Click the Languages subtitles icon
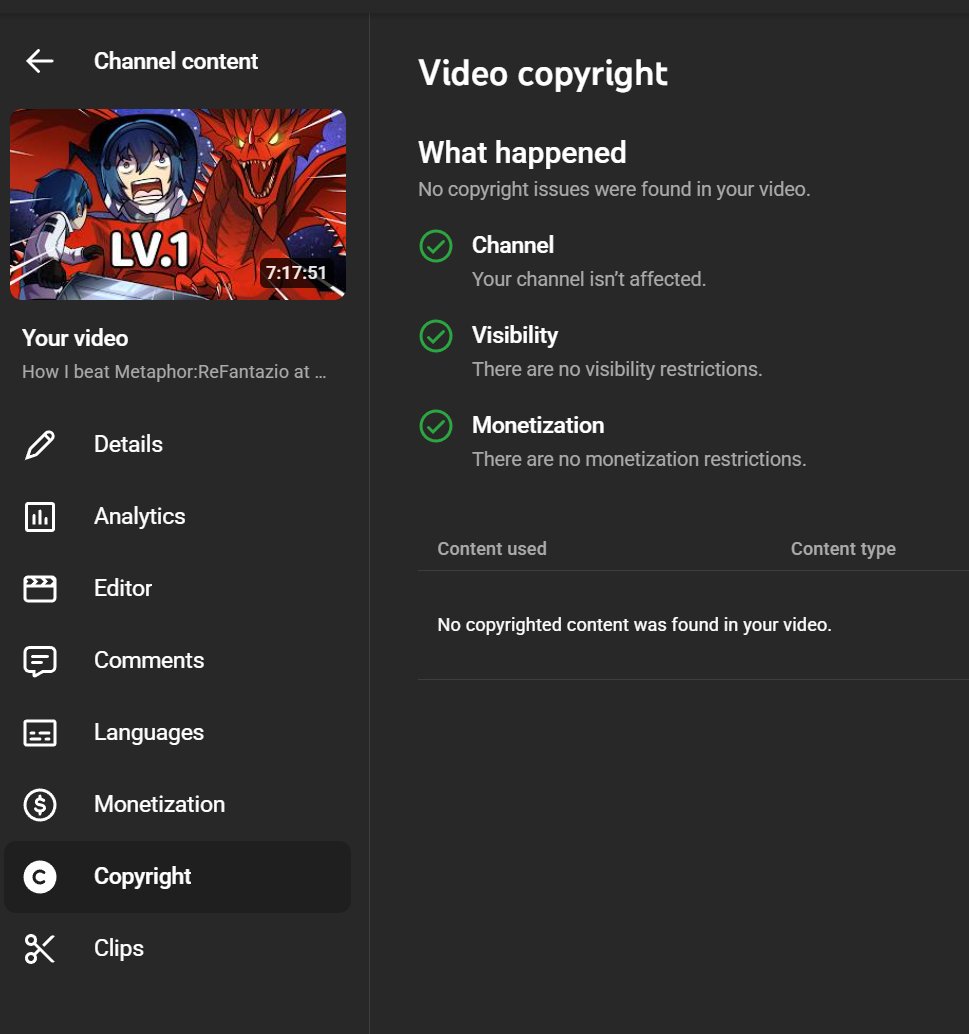Viewport: 969px width, 1034px height. pyautogui.click(x=40, y=733)
